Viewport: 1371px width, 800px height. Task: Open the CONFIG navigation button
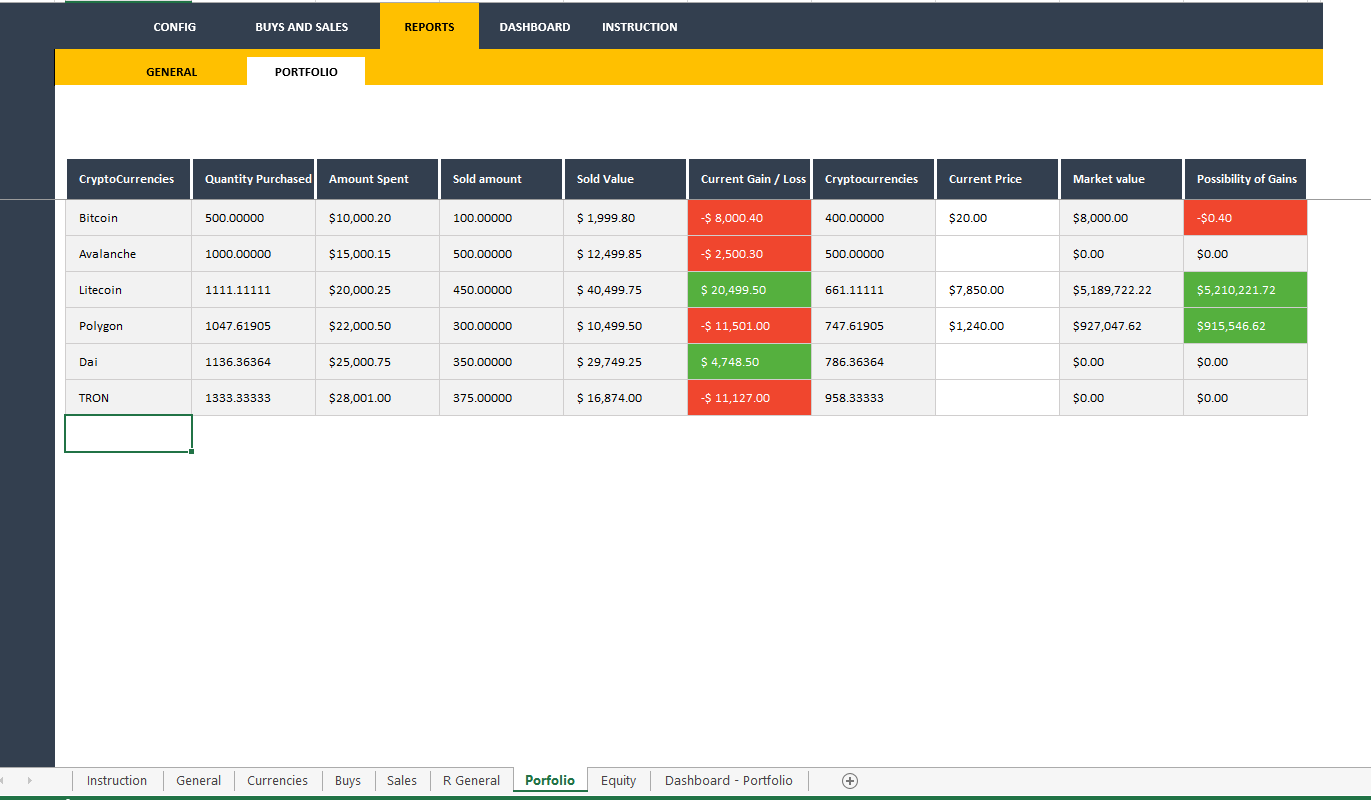[x=175, y=27]
